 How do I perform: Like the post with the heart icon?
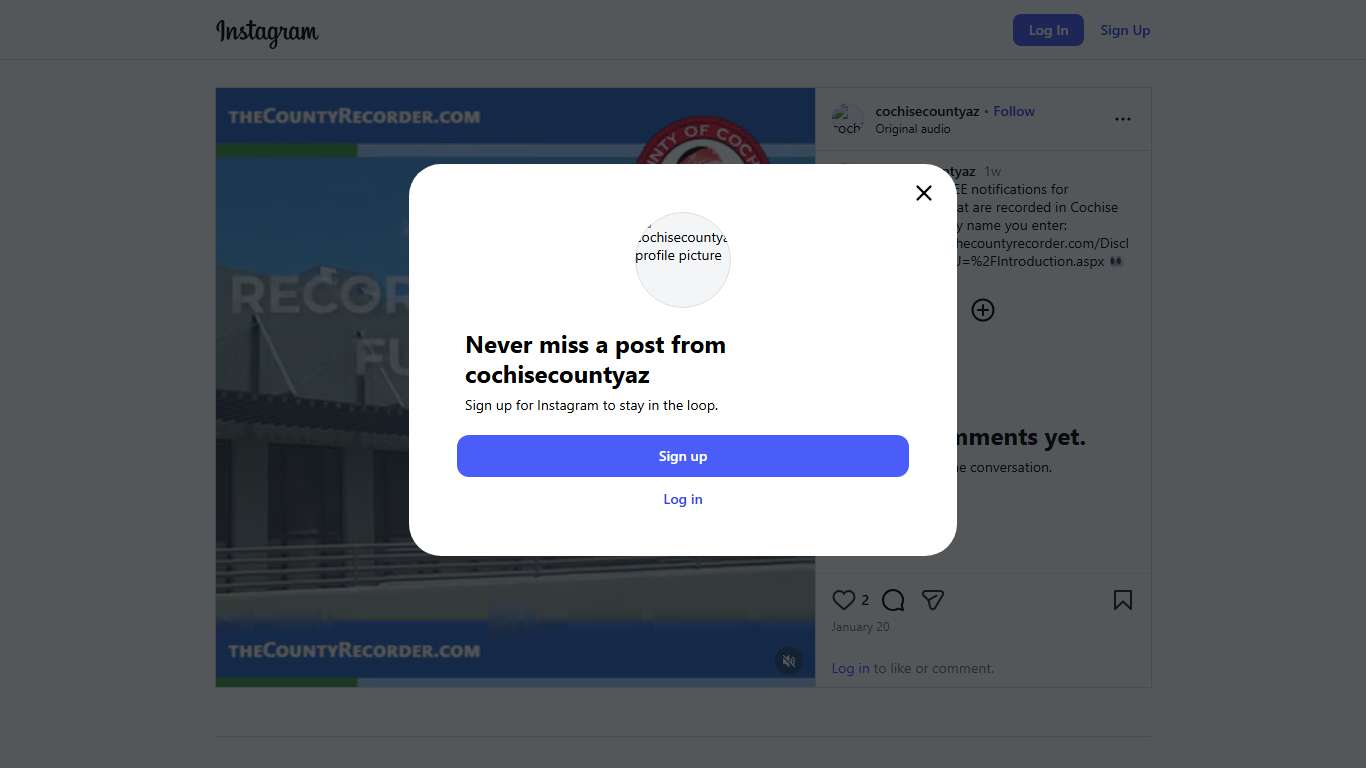[844, 600]
